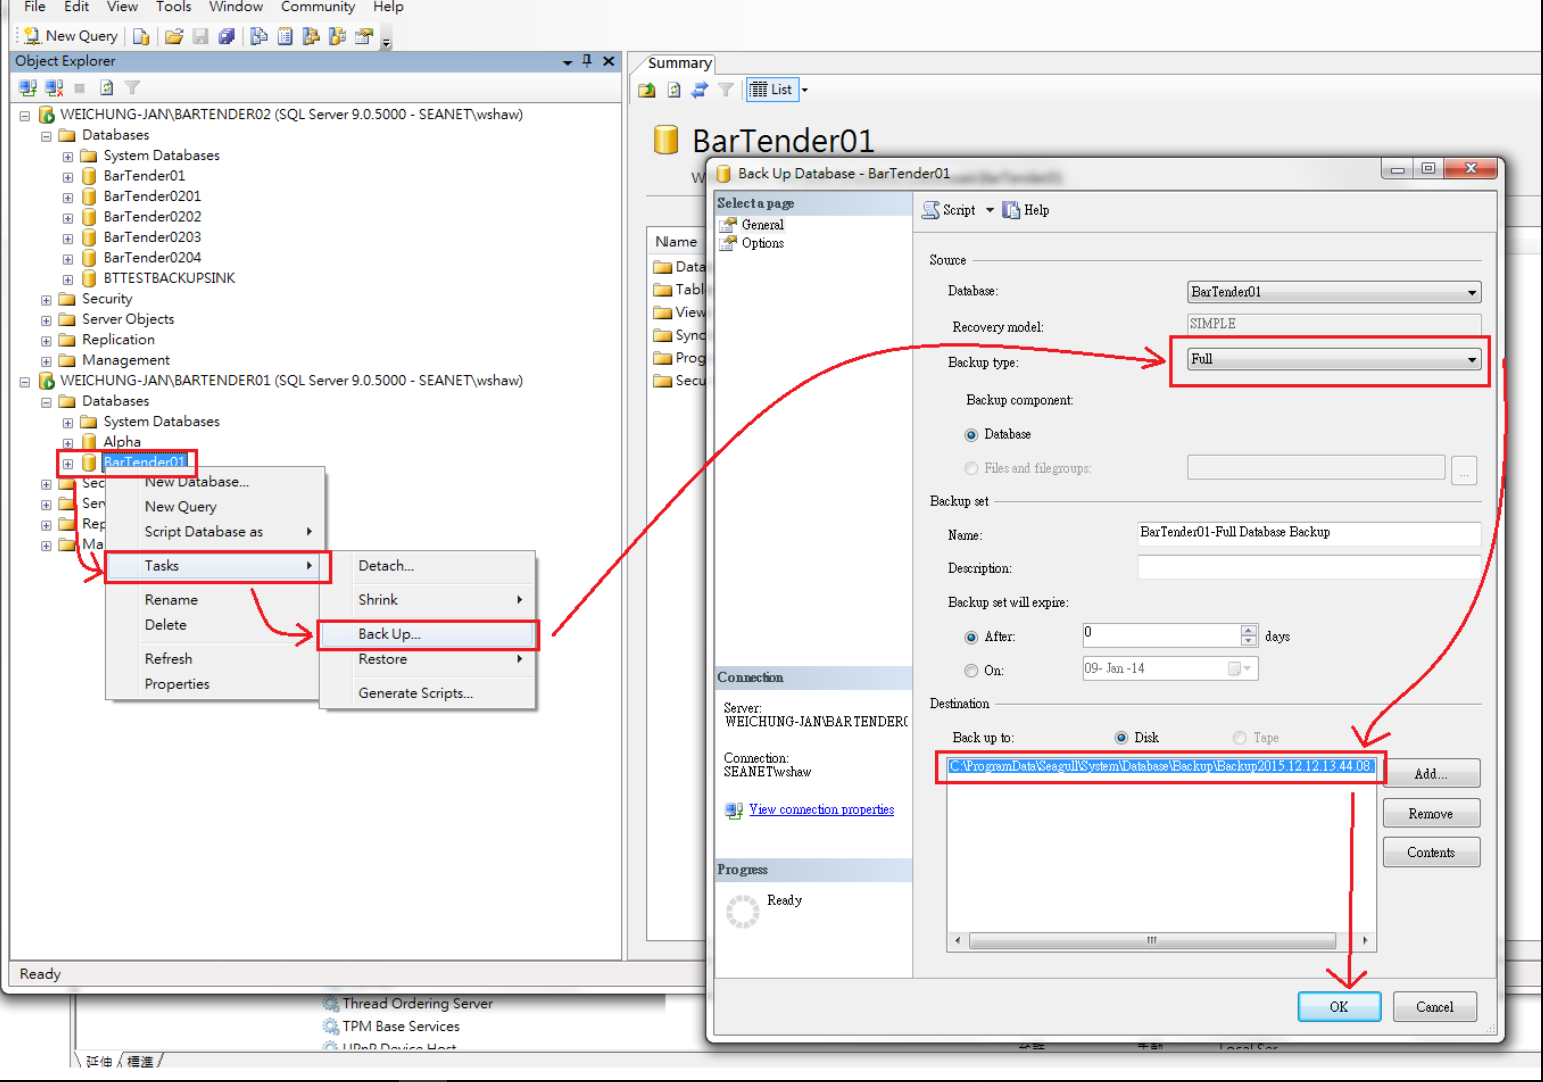1543x1082 pixels.
Task: Pin the Object Explorer panel with pushpin icon
Action: point(587,61)
